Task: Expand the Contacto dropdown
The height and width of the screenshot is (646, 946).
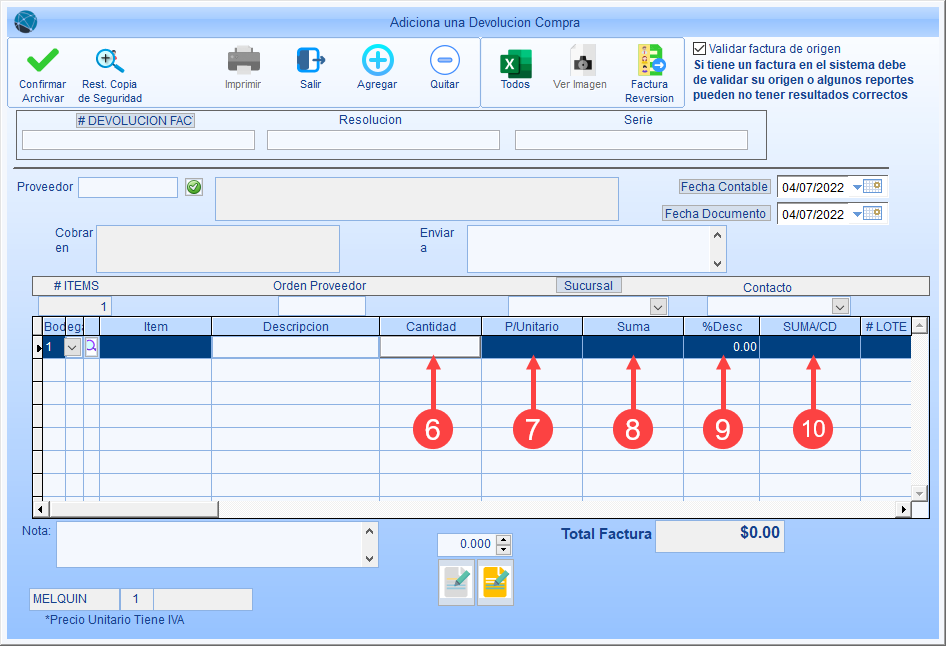Action: [840, 306]
